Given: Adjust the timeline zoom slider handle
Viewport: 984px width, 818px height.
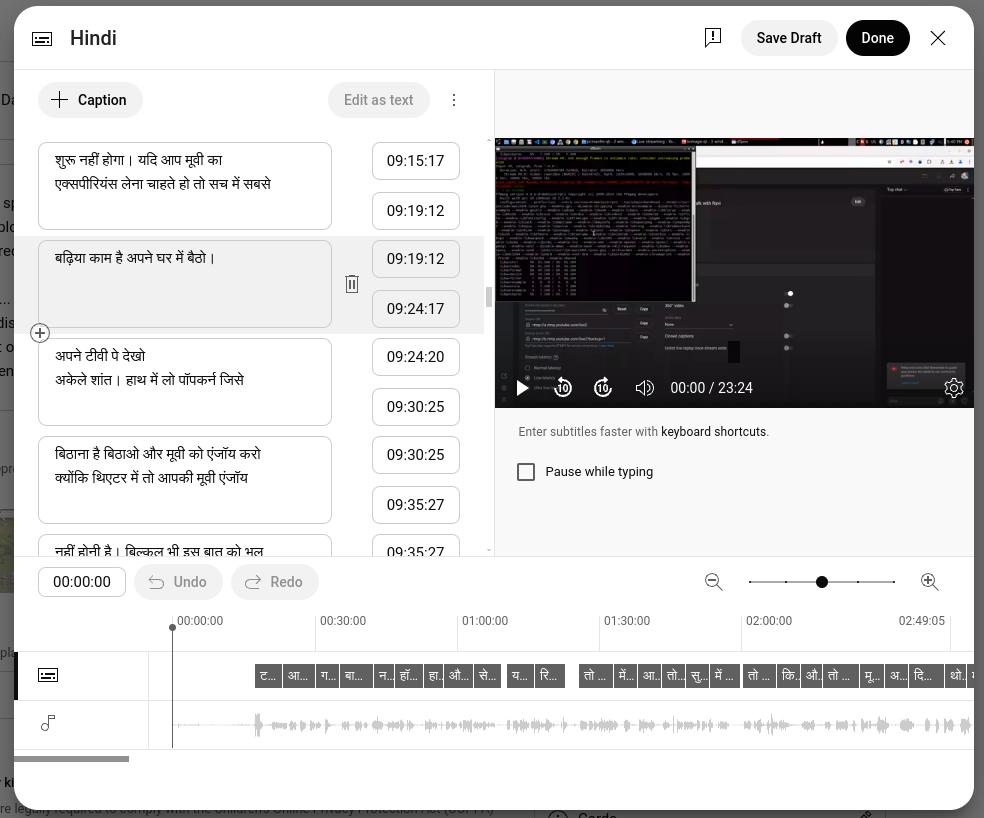Looking at the screenshot, I should click(x=822, y=582).
